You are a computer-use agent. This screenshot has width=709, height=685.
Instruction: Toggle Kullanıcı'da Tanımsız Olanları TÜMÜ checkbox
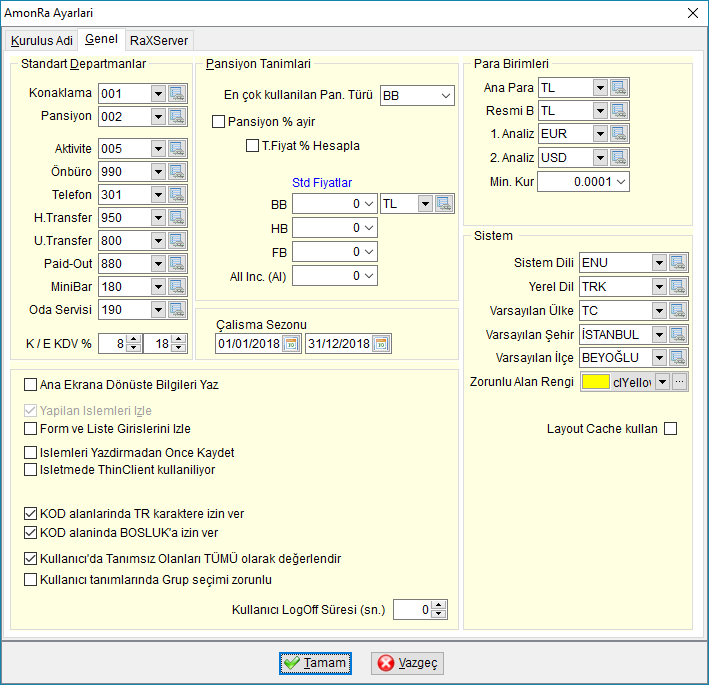30,559
